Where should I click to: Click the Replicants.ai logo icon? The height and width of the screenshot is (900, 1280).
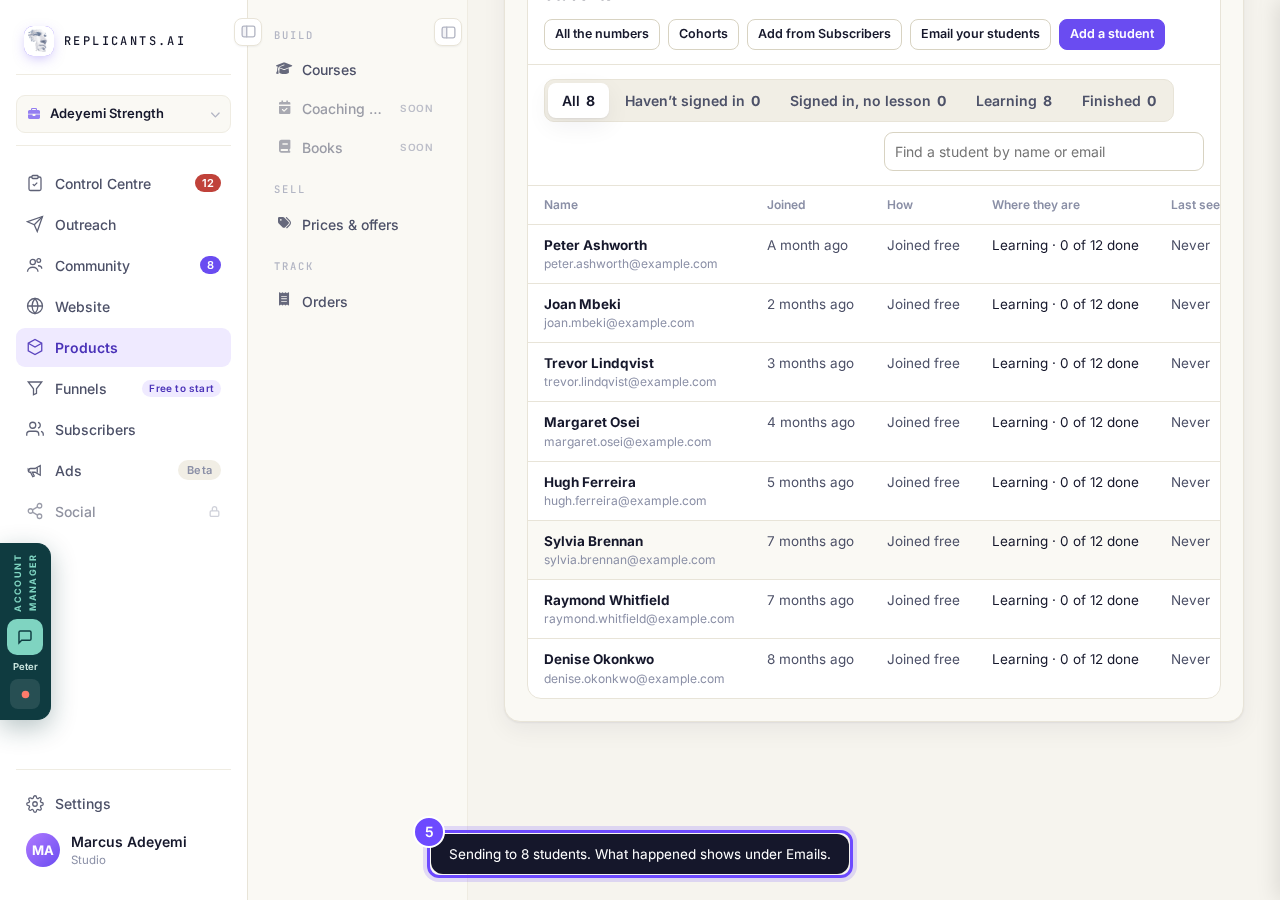[x=39, y=41]
